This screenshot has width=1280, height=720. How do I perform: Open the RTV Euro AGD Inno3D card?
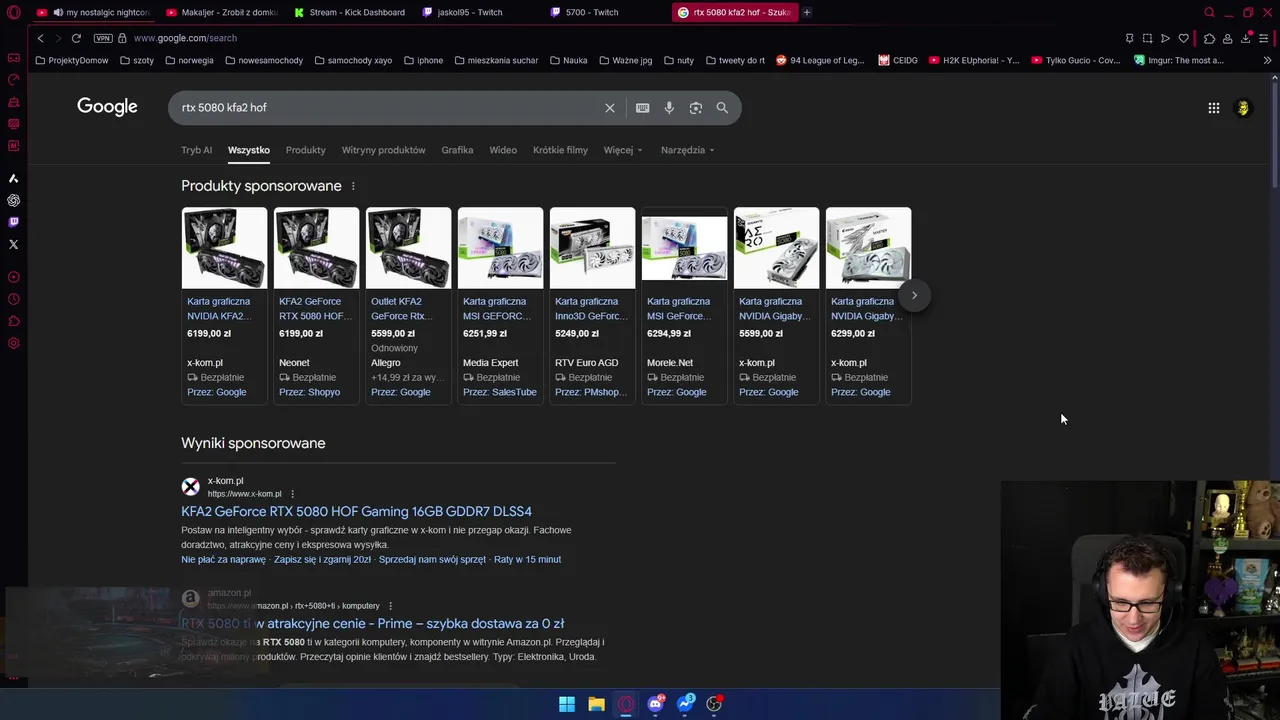(x=592, y=305)
